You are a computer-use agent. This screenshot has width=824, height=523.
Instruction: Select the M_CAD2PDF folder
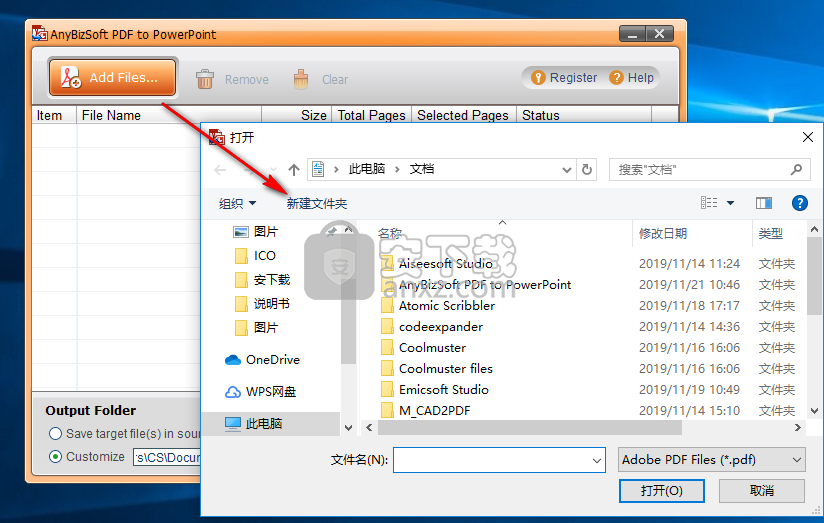point(434,411)
